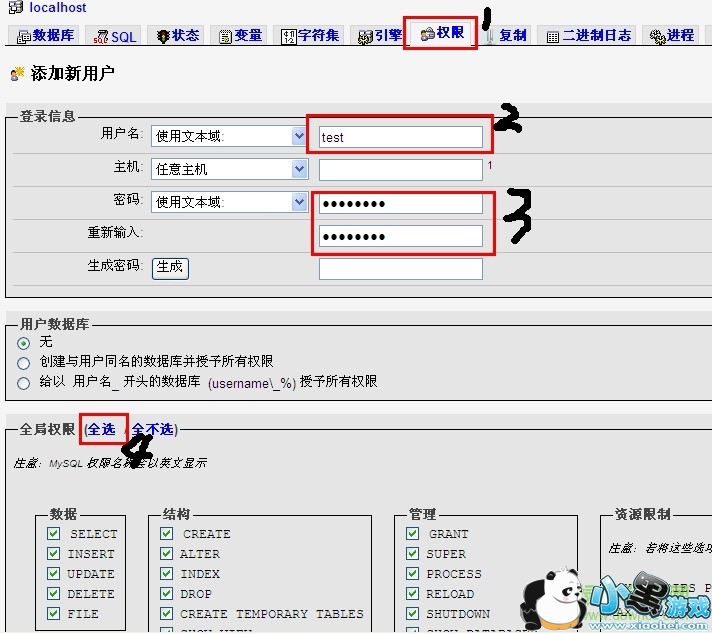
Task: Toggle the FILE privilege checkbox
Action: 54,613
